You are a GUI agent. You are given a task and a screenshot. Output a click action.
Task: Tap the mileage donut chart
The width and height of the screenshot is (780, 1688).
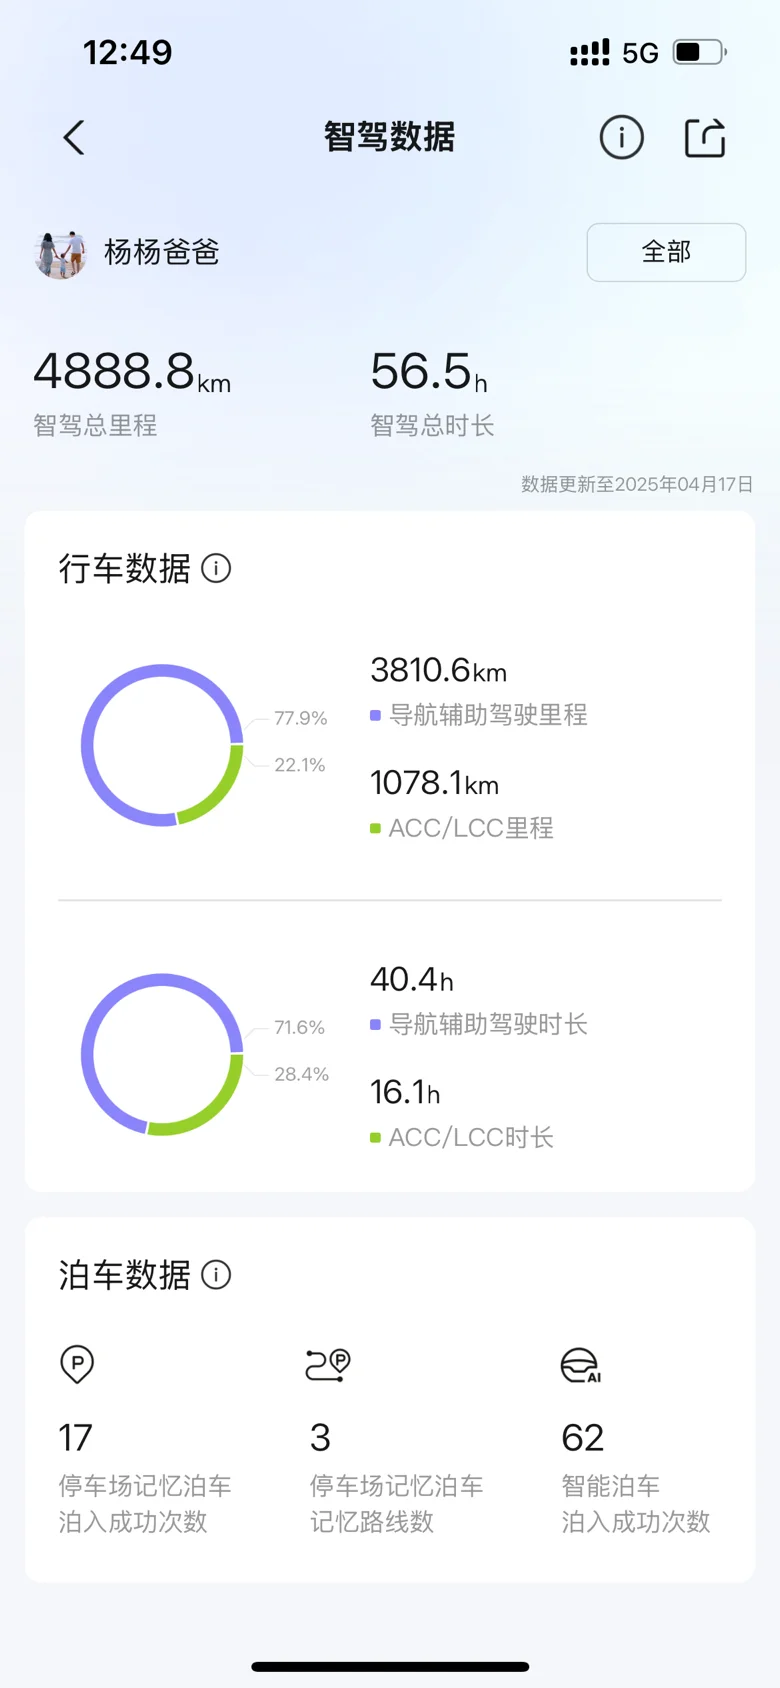[x=162, y=745]
